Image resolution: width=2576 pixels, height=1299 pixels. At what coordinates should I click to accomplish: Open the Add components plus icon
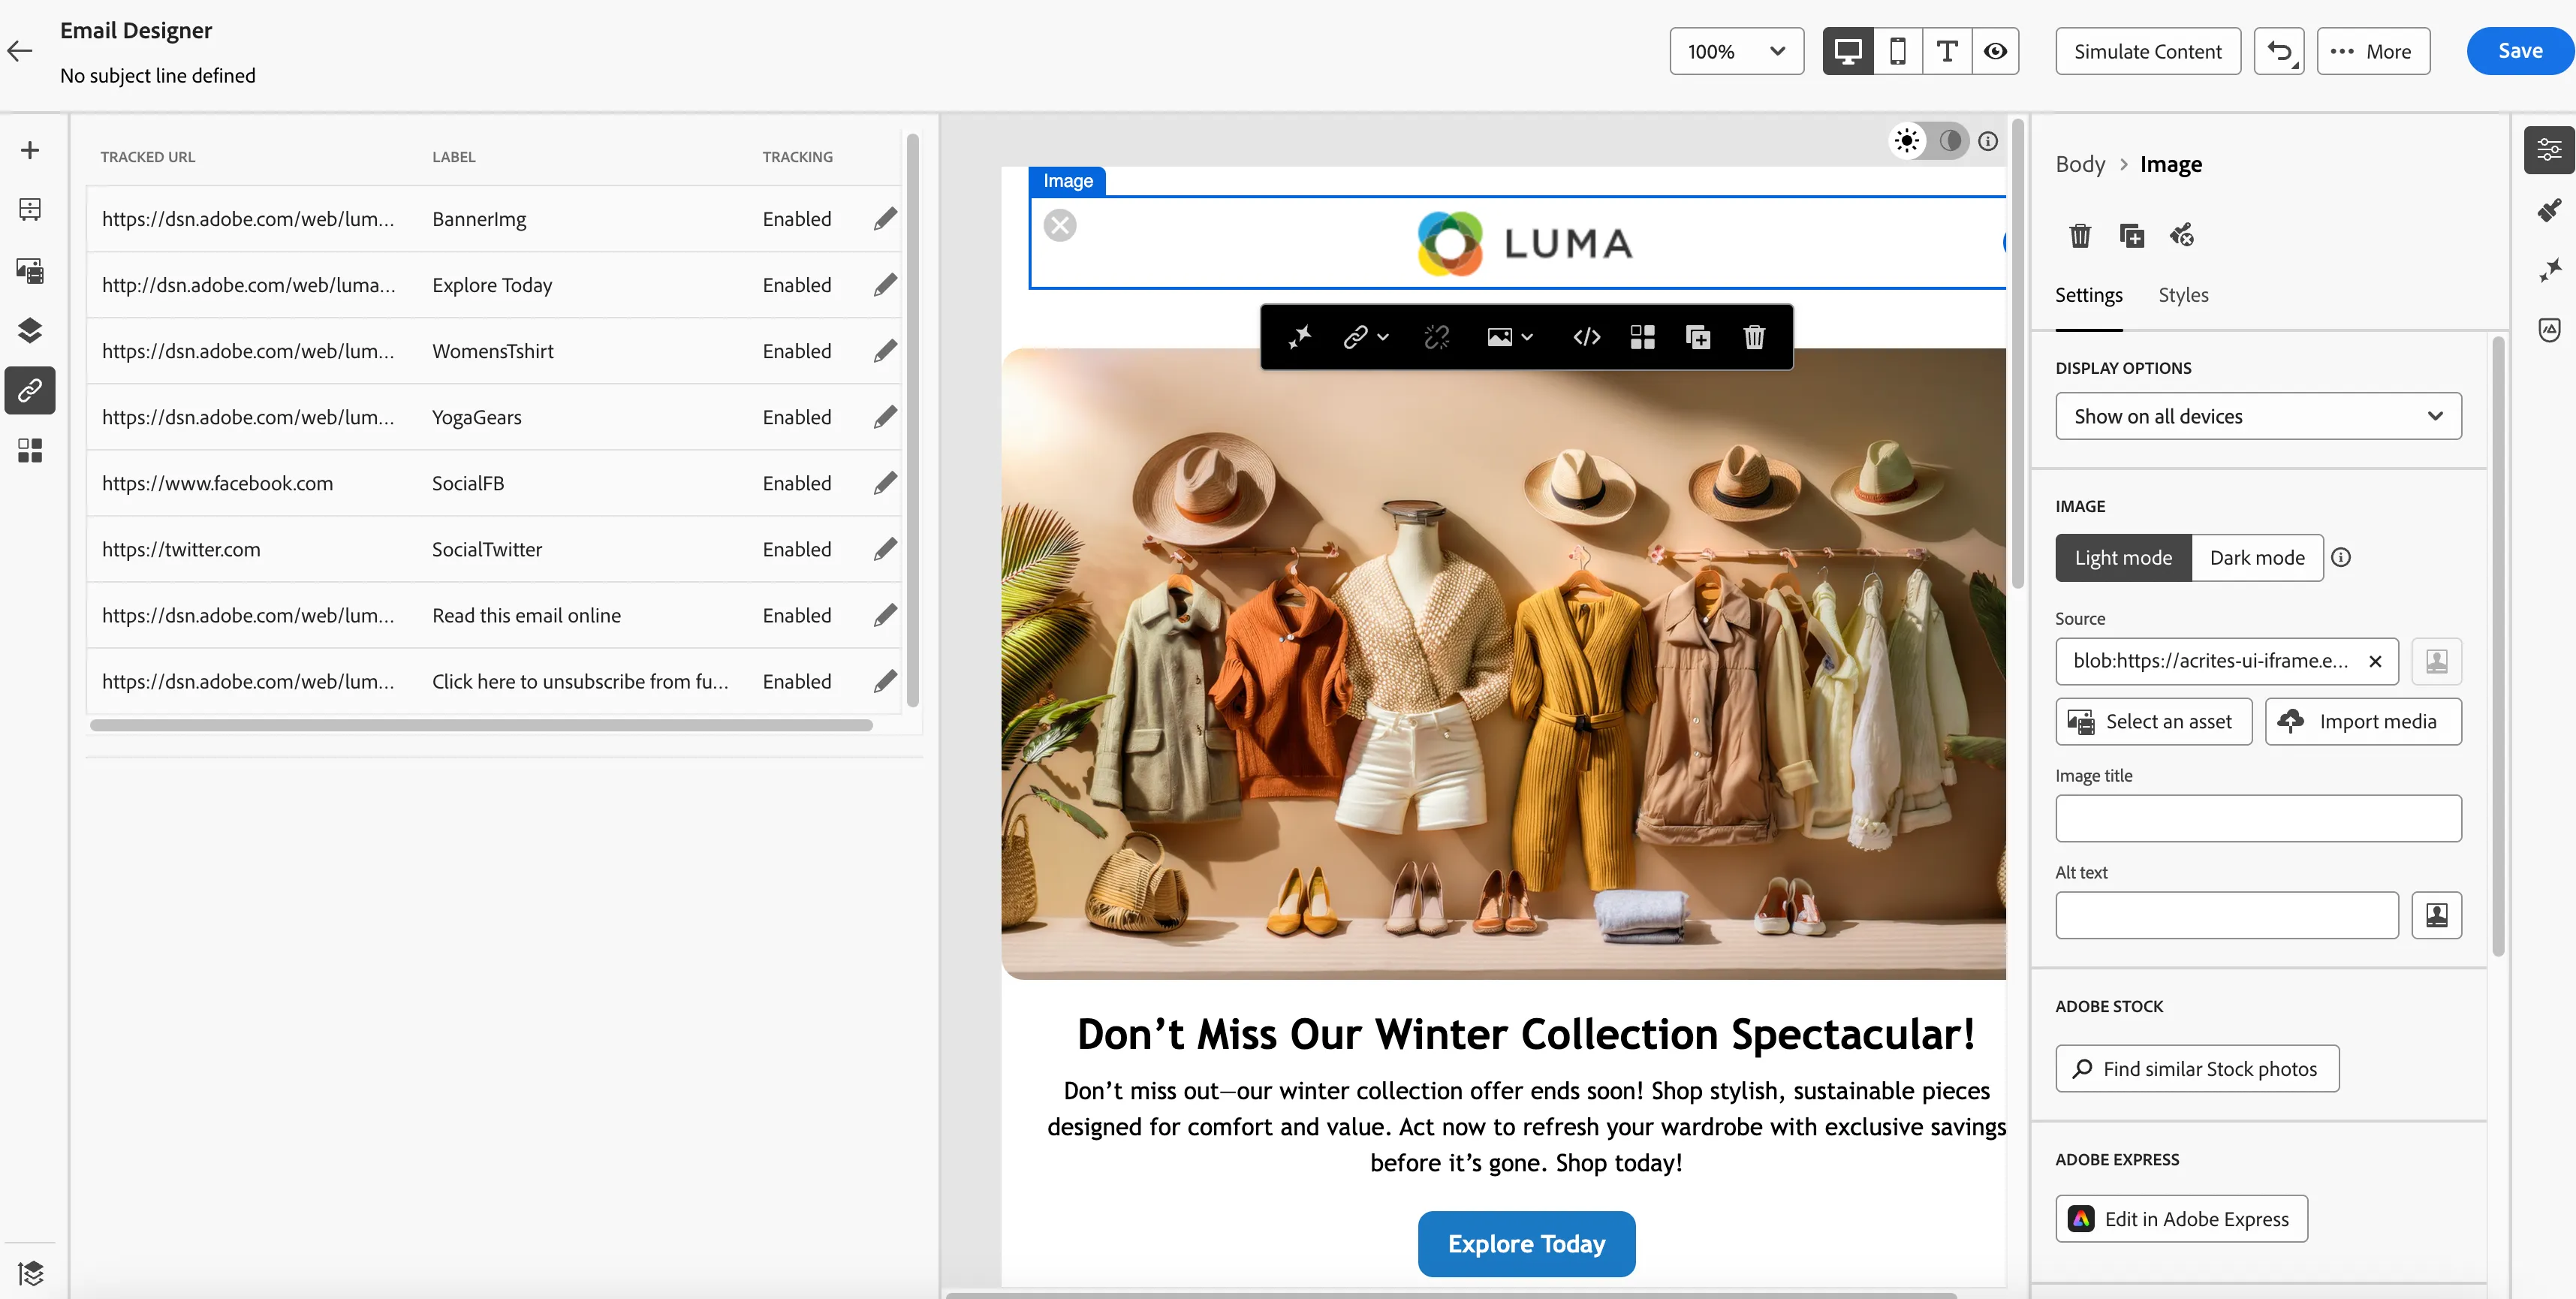pyautogui.click(x=30, y=150)
